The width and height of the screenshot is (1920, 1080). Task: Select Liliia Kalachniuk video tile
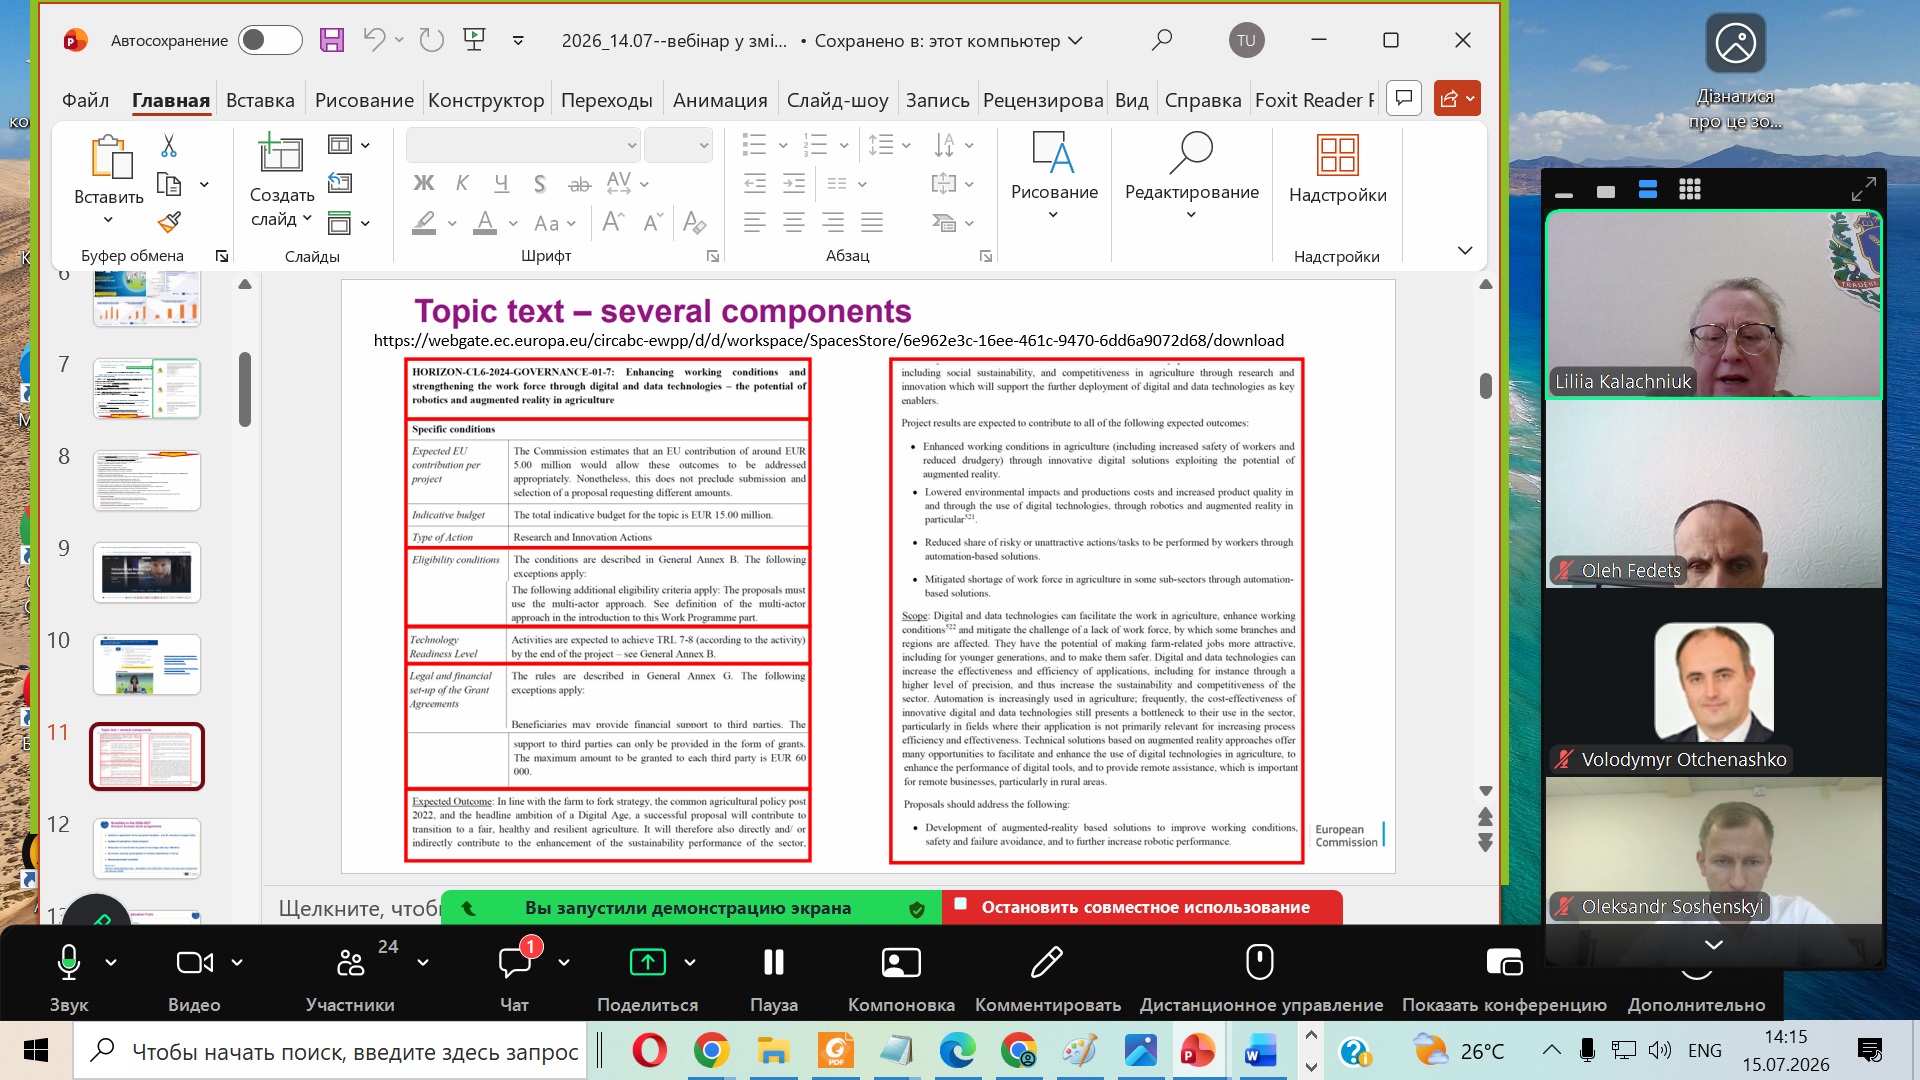(x=1713, y=305)
